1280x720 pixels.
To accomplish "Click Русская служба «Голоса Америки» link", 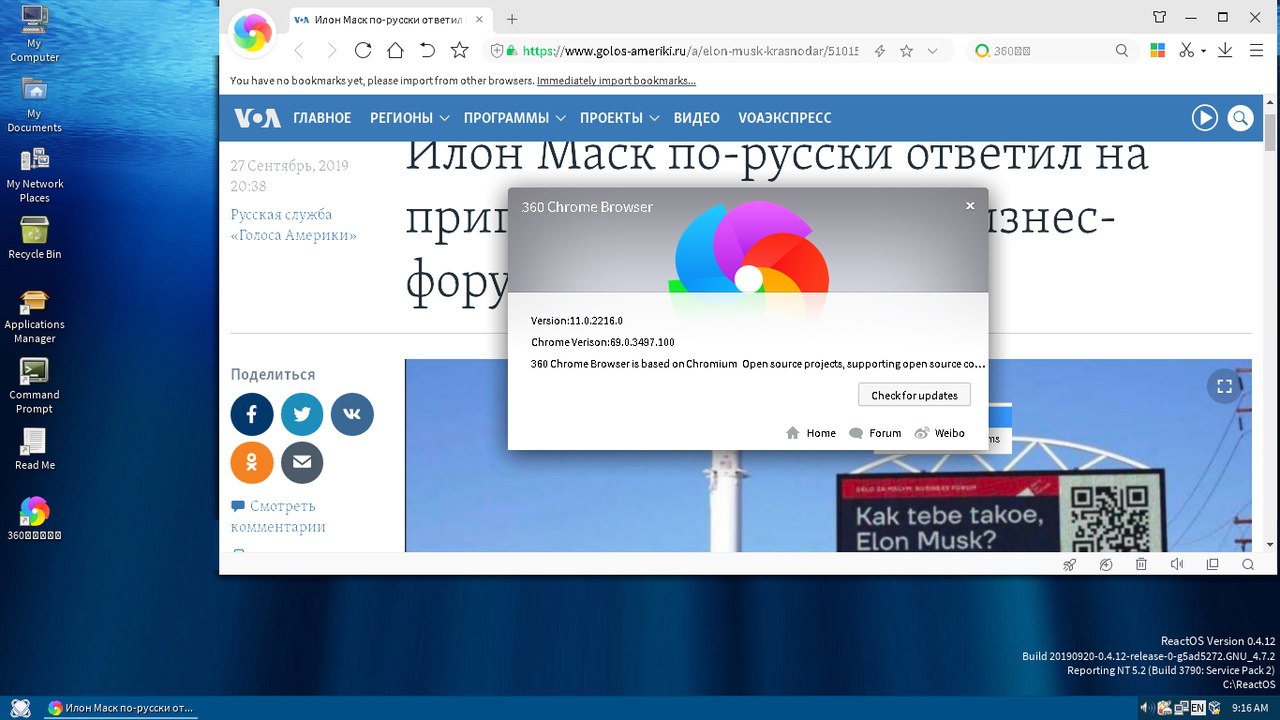I will click(x=293, y=225).
